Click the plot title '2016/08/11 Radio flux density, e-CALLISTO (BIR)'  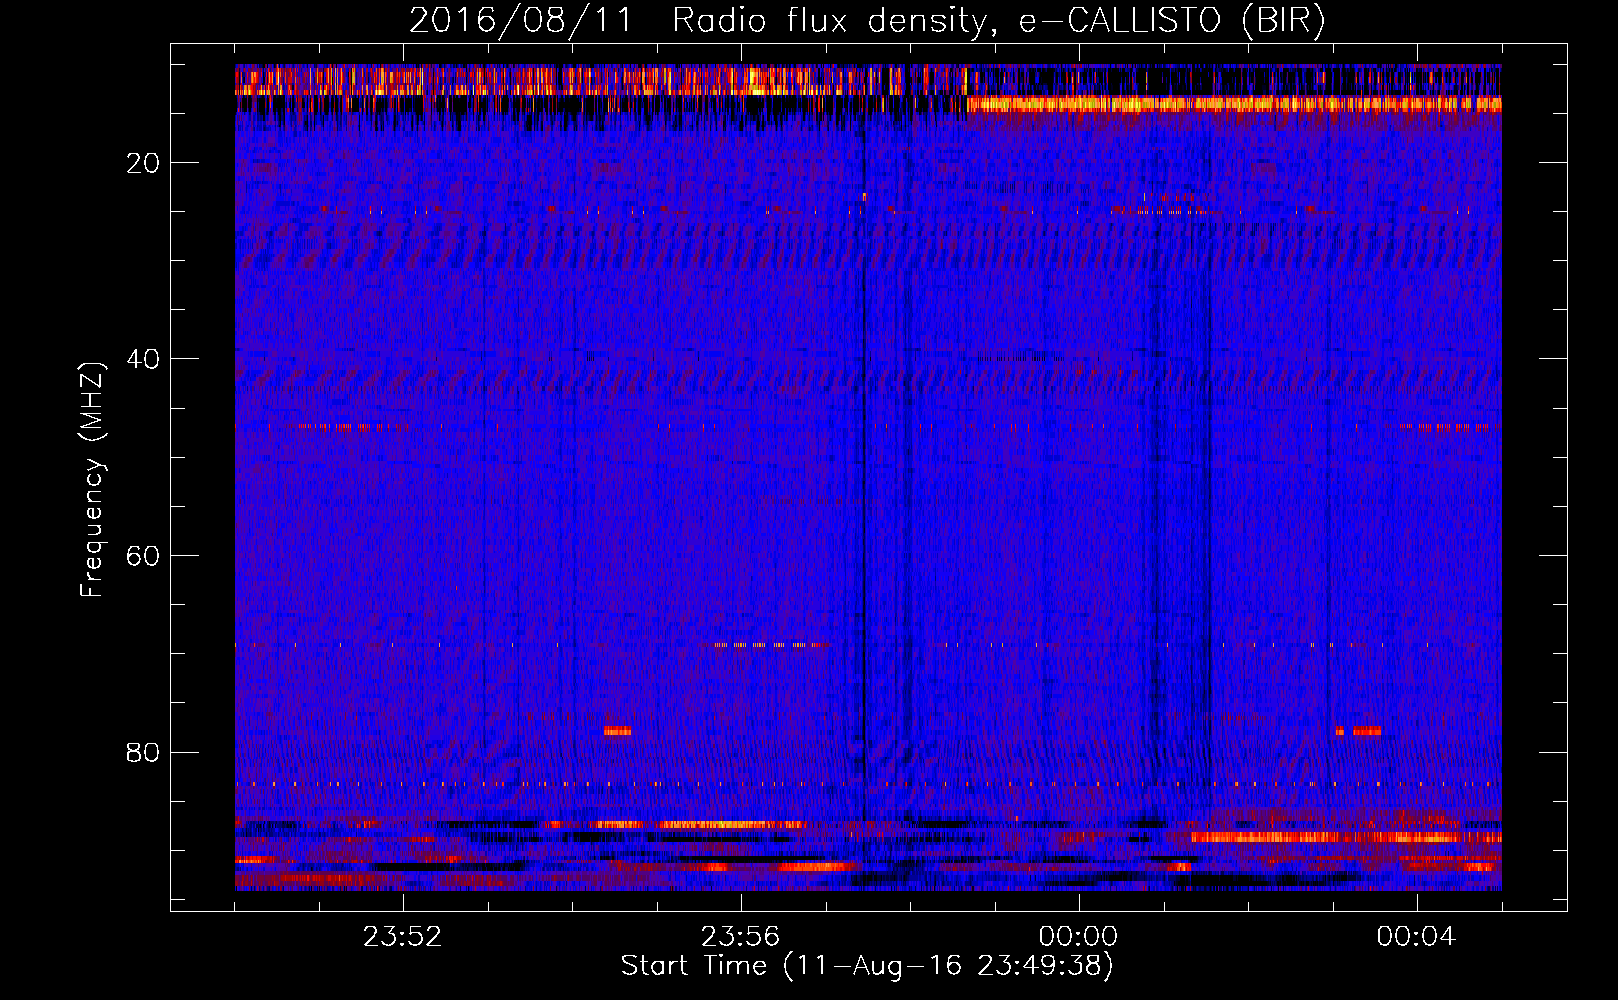(867, 21)
